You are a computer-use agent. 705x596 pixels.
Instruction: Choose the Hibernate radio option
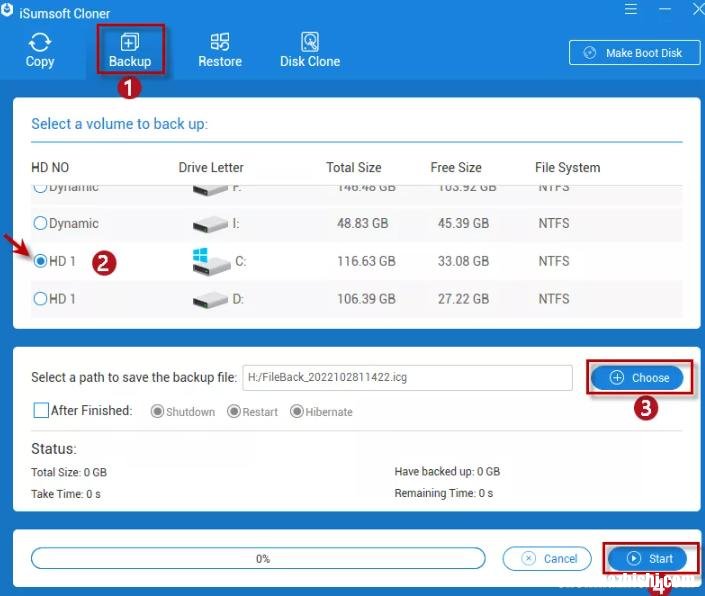click(297, 411)
